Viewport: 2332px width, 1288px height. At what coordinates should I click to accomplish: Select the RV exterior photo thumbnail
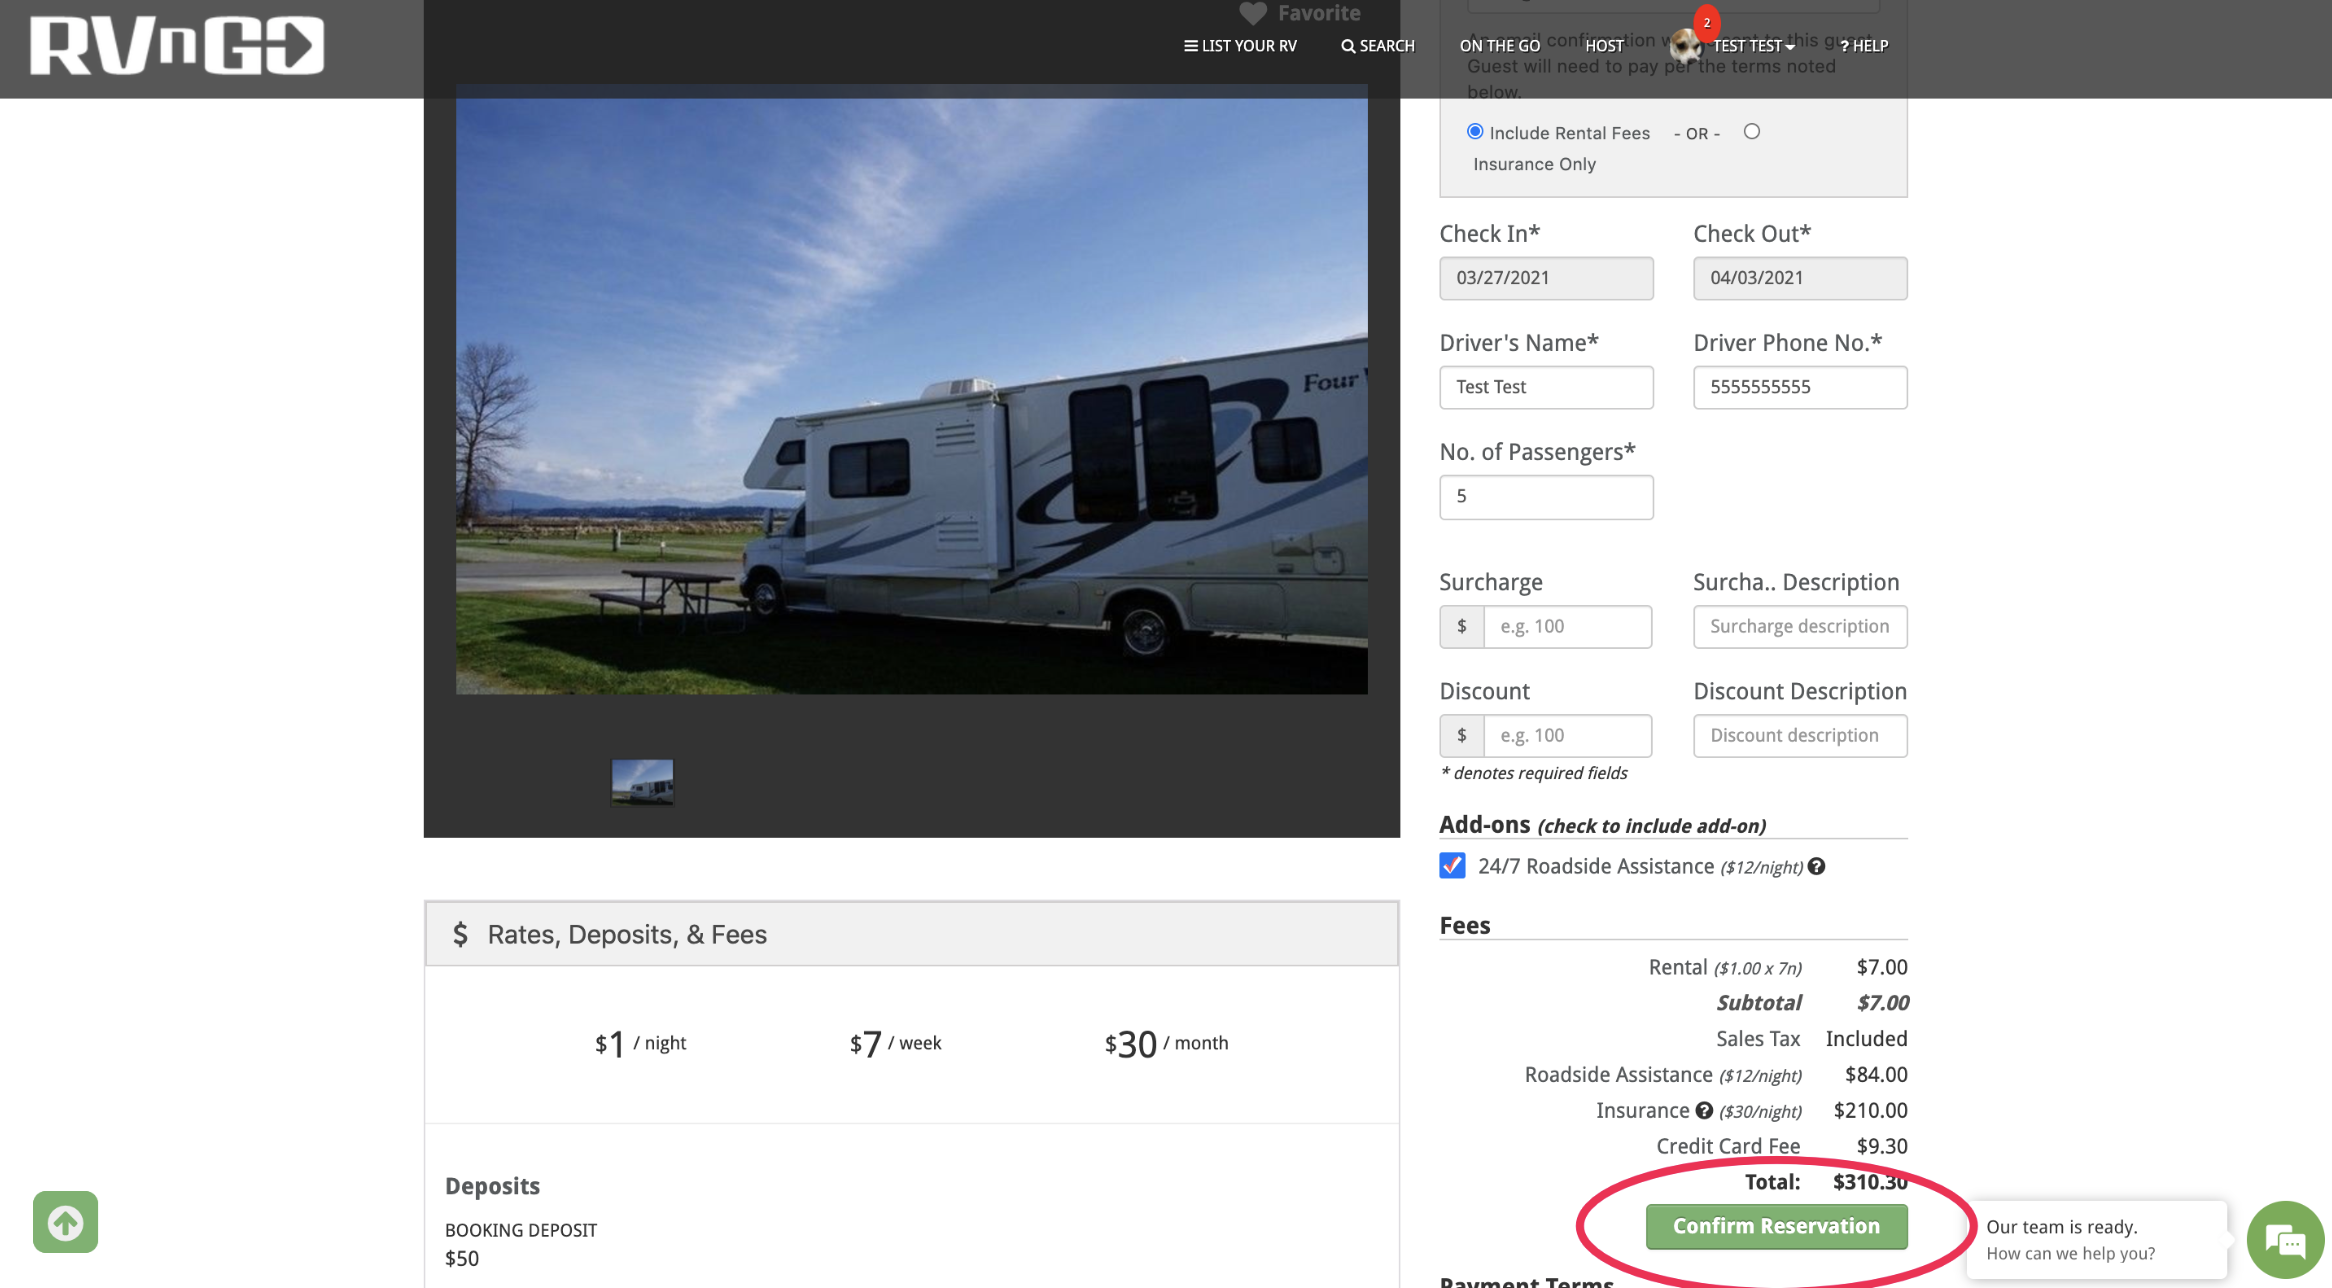pos(641,781)
